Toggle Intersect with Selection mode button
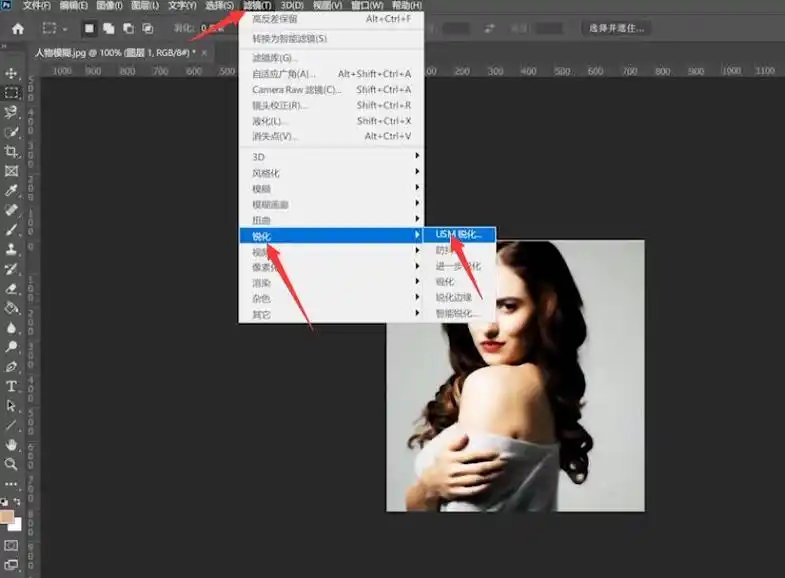The image size is (785, 578). (x=147, y=29)
